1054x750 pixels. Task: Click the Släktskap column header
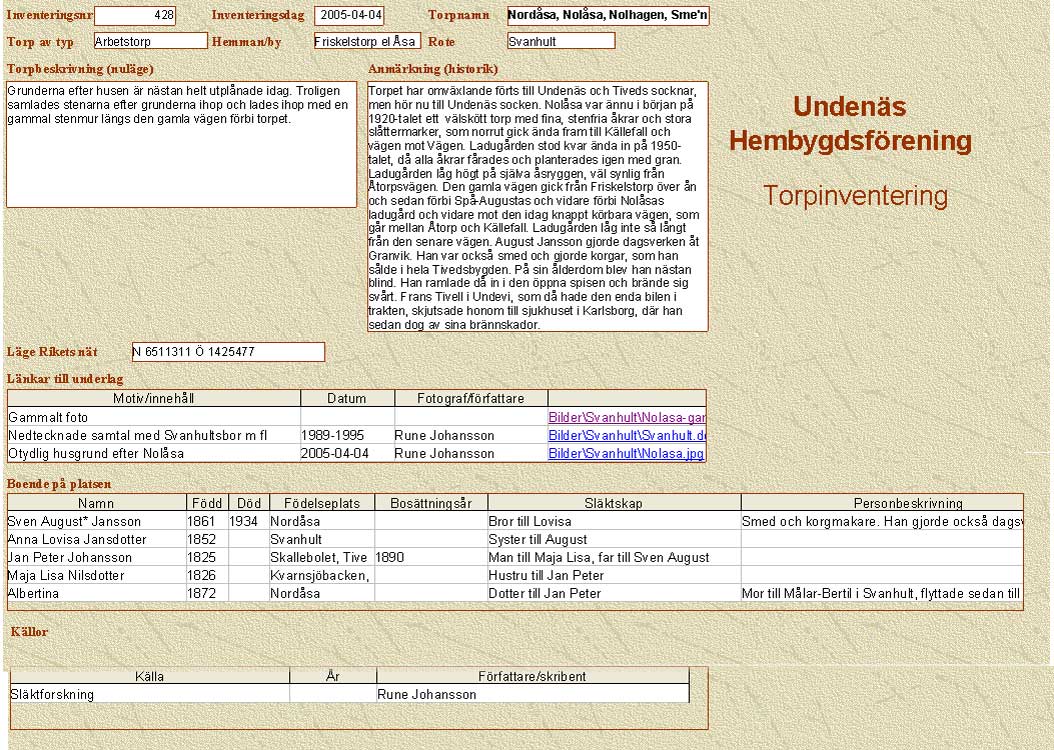click(x=613, y=503)
